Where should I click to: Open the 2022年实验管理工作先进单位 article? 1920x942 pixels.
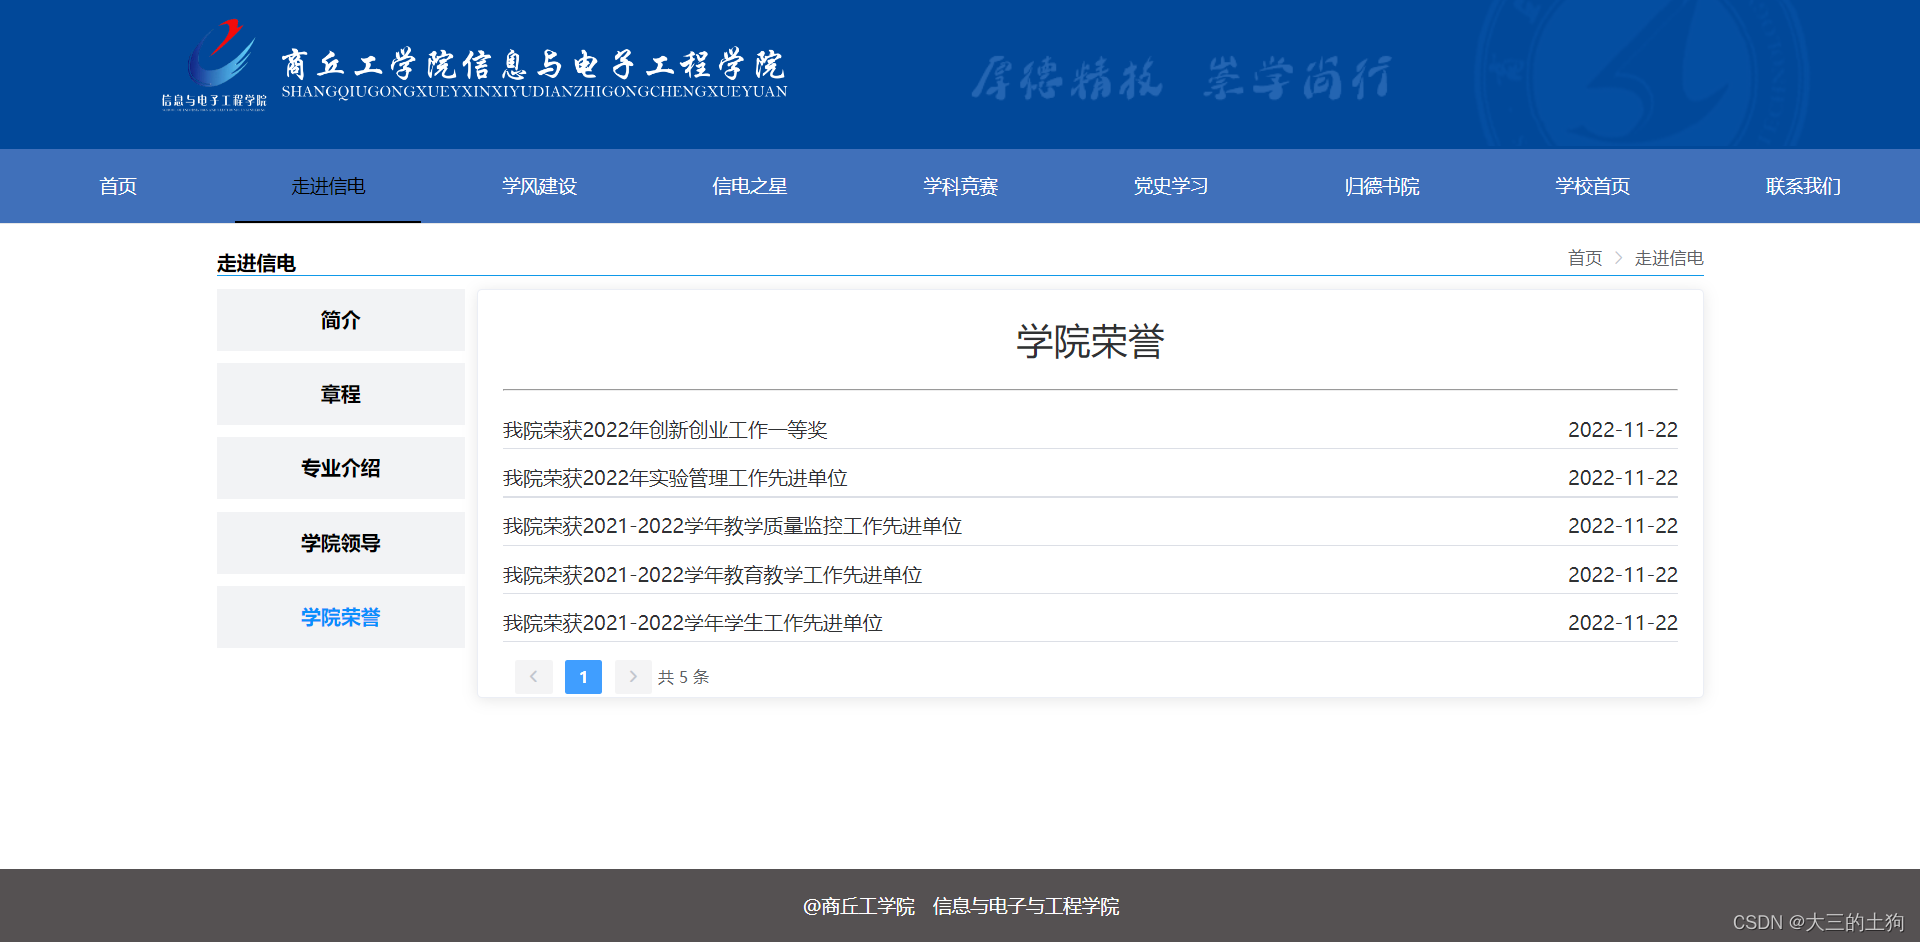pyautogui.click(x=675, y=478)
